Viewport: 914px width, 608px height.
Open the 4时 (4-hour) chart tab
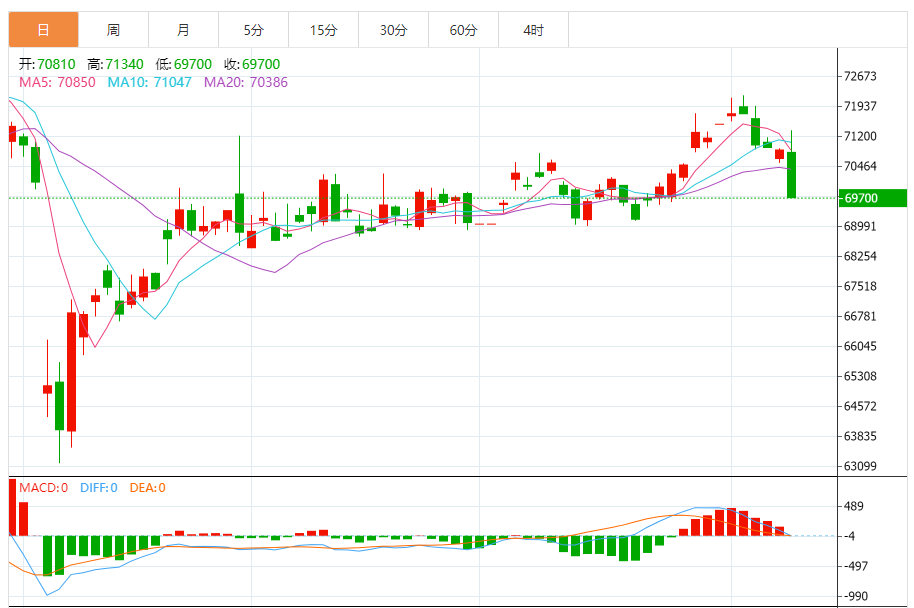coord(533,30)
